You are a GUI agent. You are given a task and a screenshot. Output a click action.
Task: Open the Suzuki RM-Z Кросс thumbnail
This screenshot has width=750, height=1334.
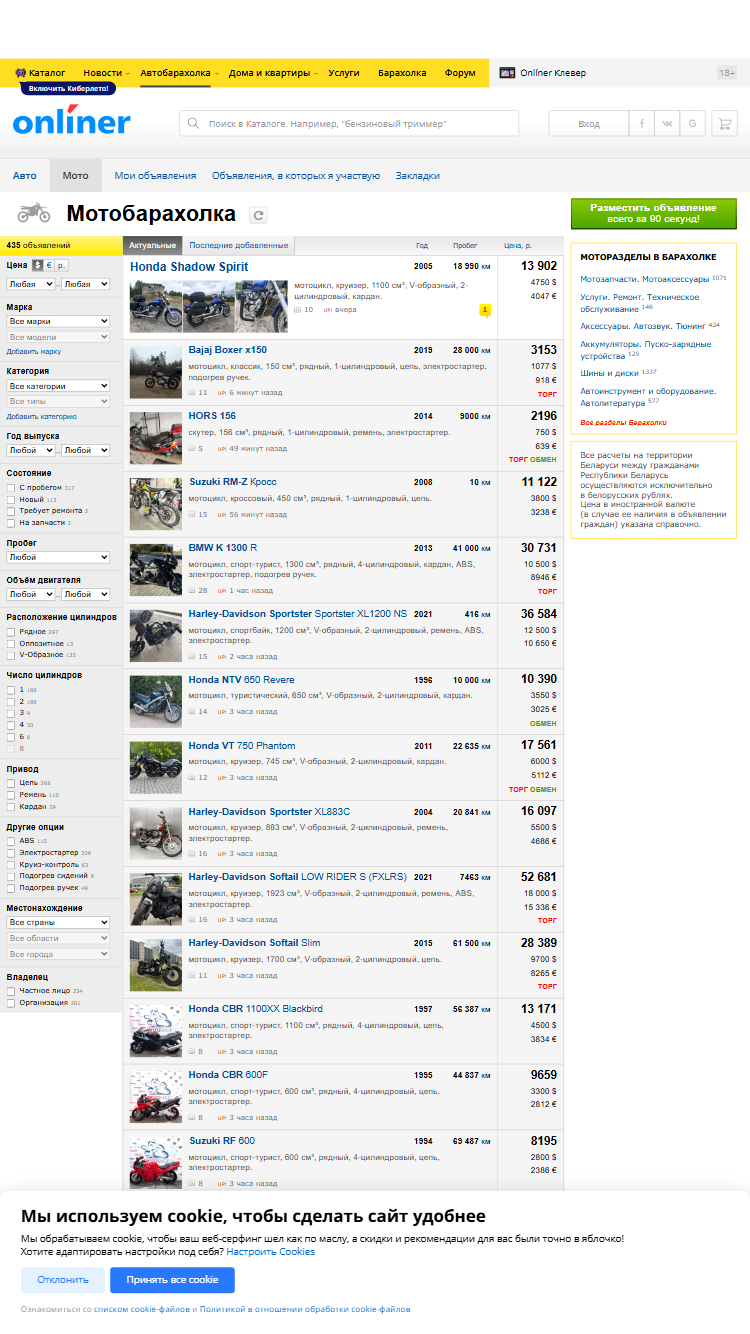(156, 504)
